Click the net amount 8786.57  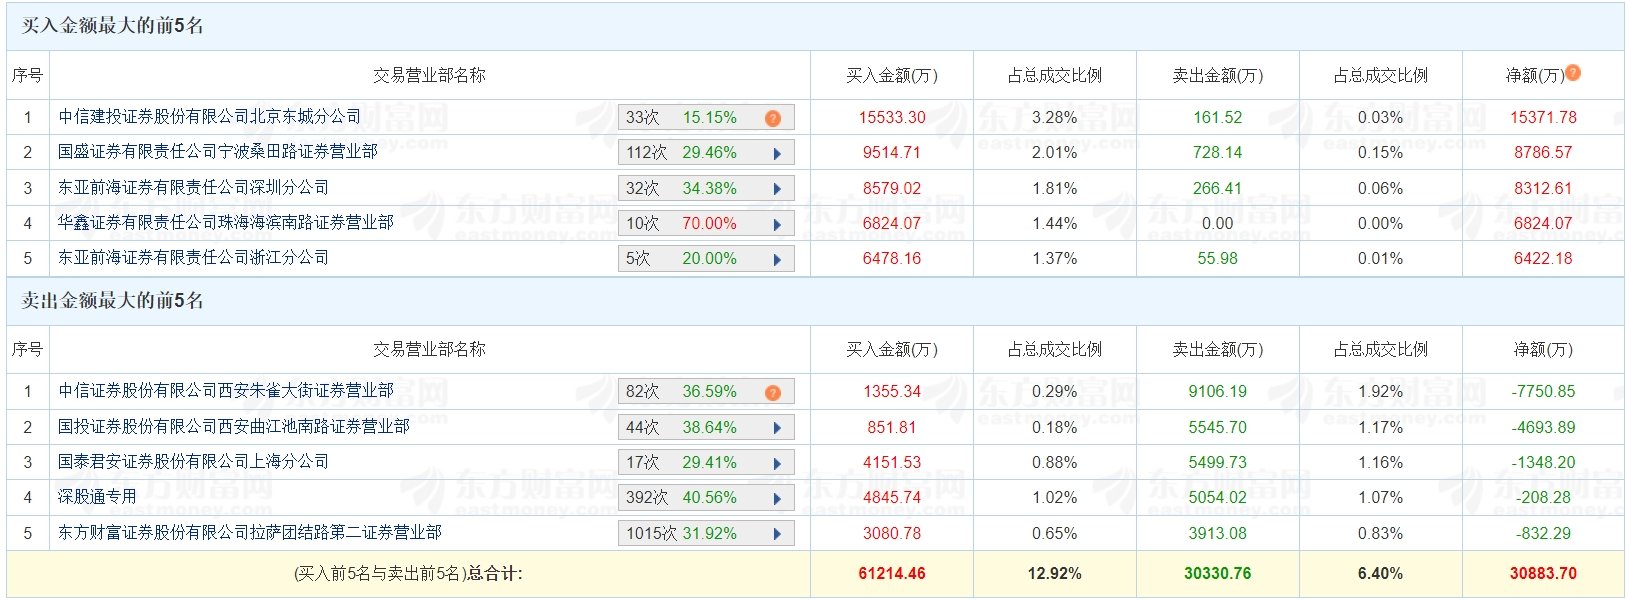tap(1543, 153)
